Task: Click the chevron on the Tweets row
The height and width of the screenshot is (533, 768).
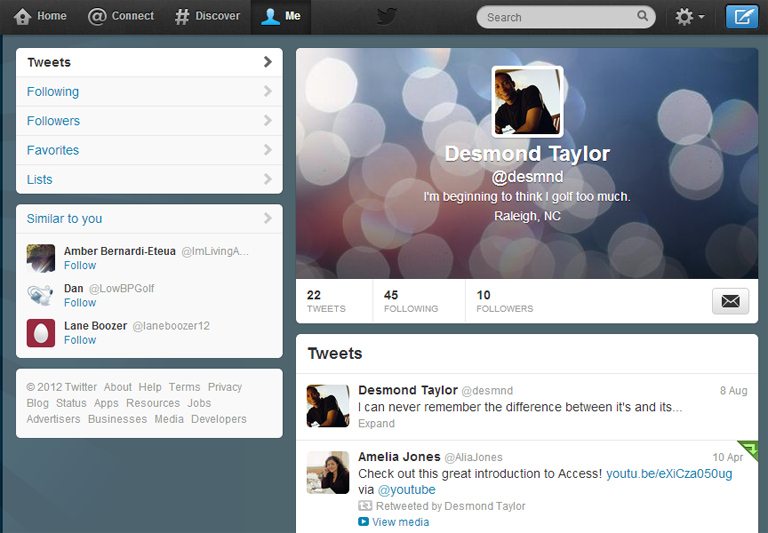Action: pyautogui.click(x=267, y=62)
